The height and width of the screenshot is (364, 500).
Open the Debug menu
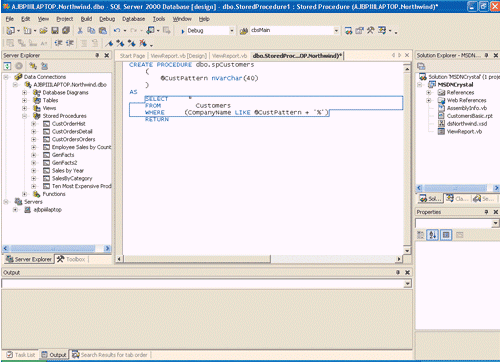point(107,19)
